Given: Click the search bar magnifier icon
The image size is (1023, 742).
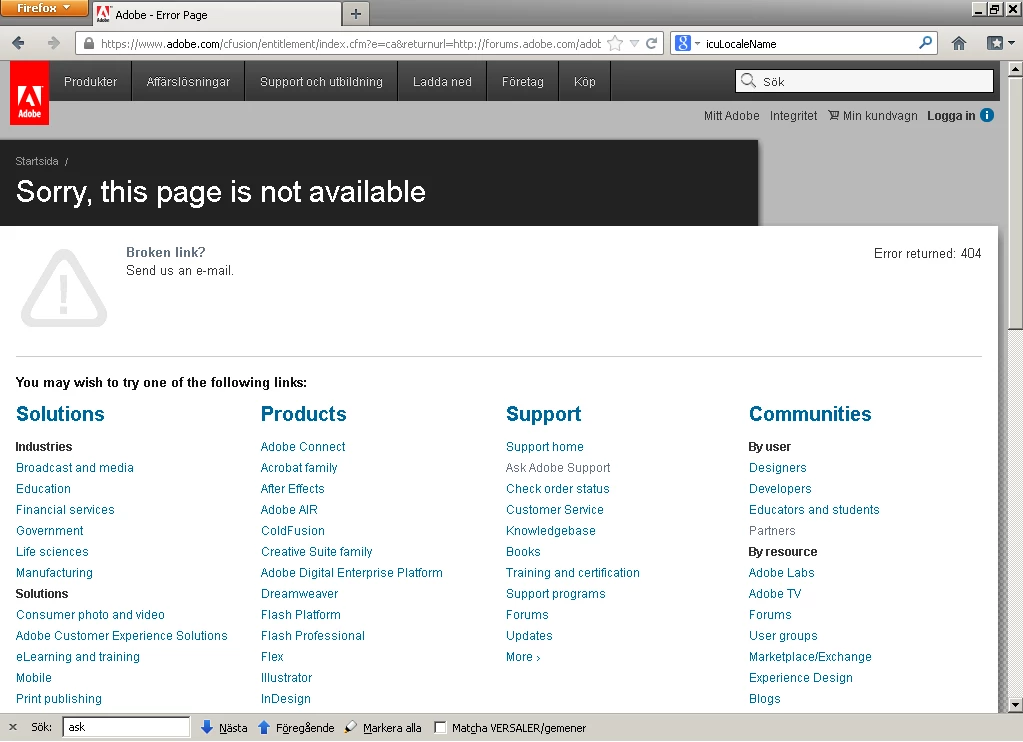Looking at the screenshot, I should [x=925, y=43].
